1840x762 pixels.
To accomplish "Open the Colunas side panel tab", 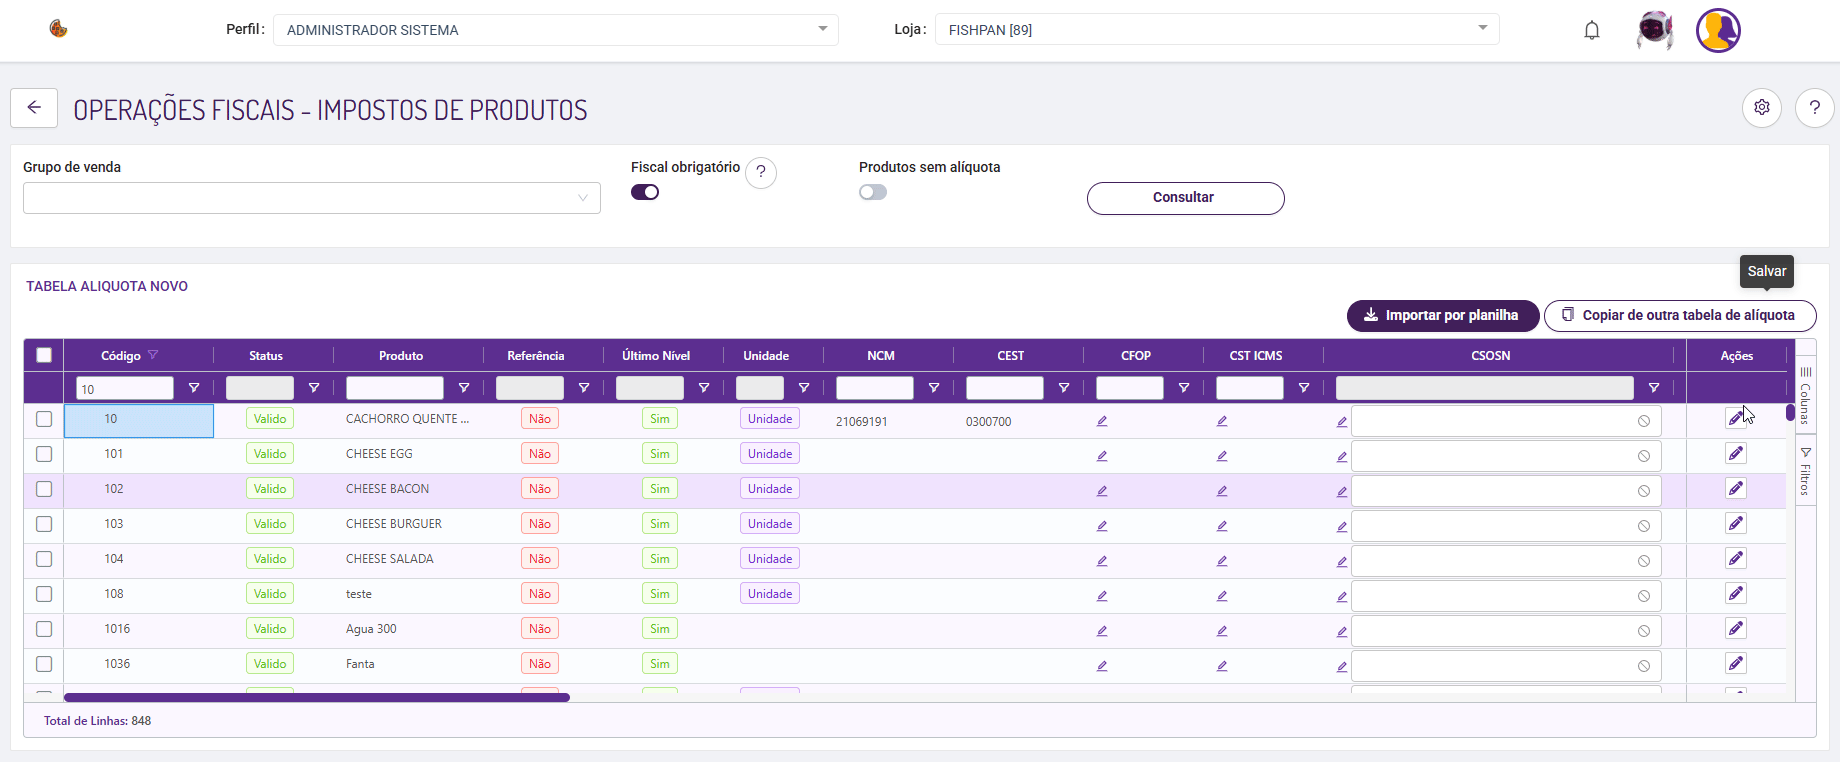I will coord(1806,397).
